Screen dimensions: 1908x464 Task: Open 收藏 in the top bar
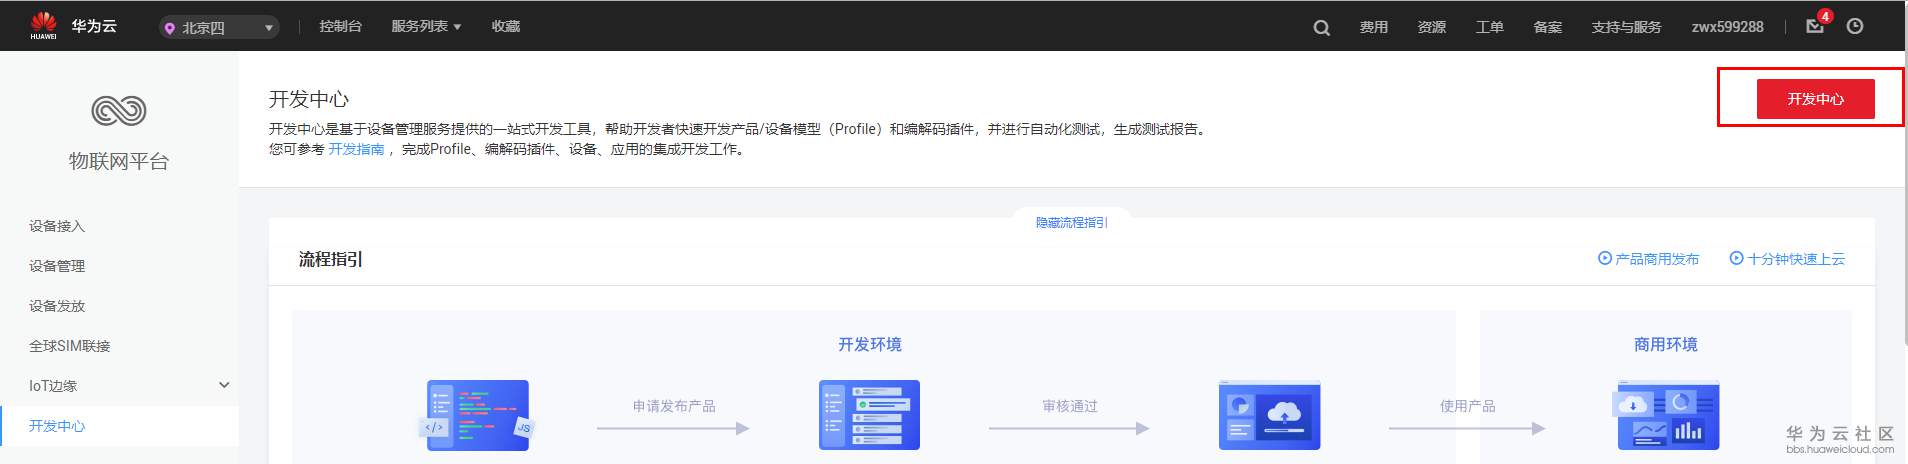coord(506,26)
